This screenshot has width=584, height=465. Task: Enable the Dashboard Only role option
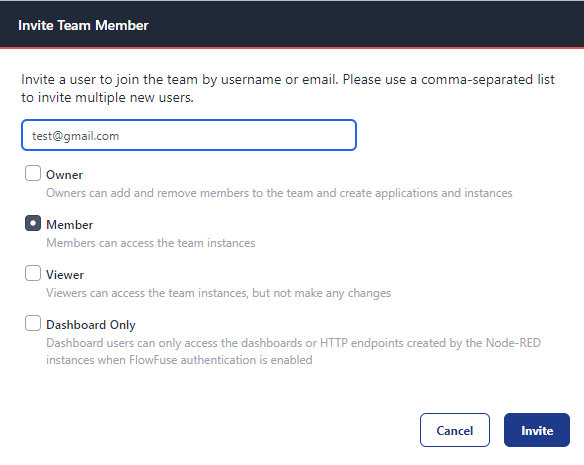click(x=33, y=323)
